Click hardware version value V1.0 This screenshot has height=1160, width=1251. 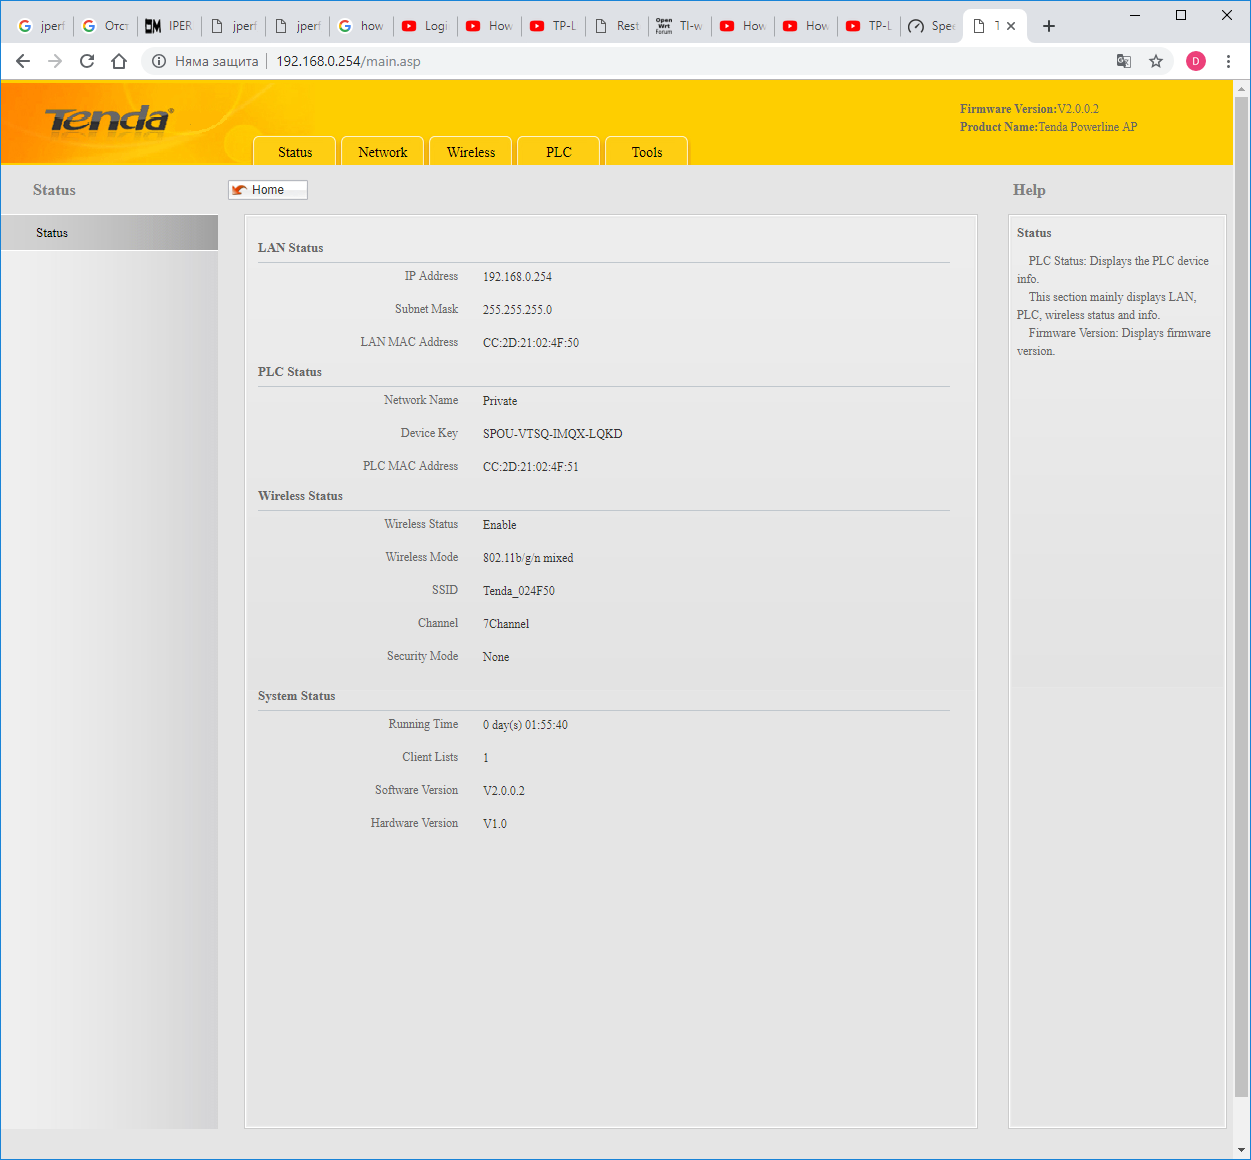point(495,824)
